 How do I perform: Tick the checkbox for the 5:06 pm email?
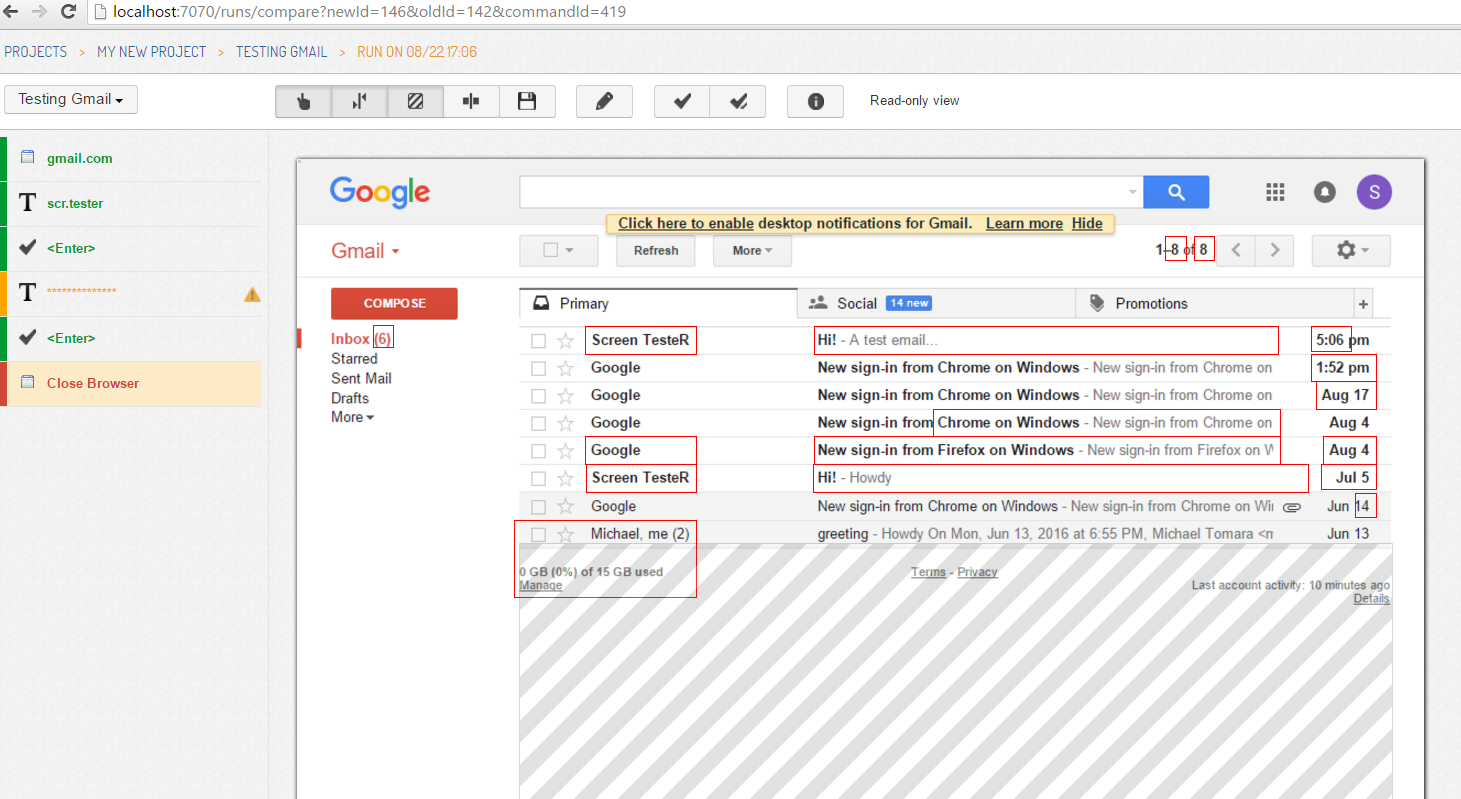pos(538,341)
